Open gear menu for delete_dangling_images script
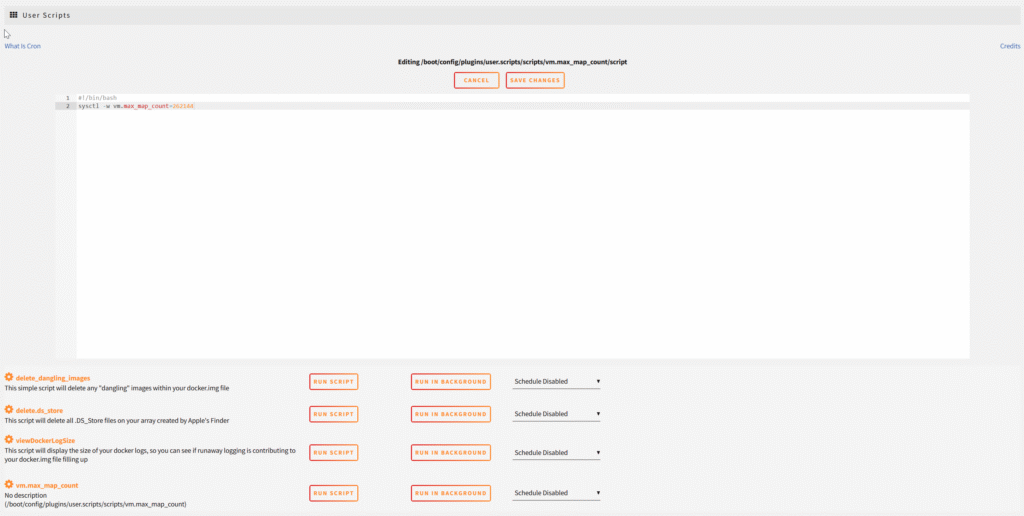The width and height of the screenshot is (1024, 516). click(x=9, y=378)
